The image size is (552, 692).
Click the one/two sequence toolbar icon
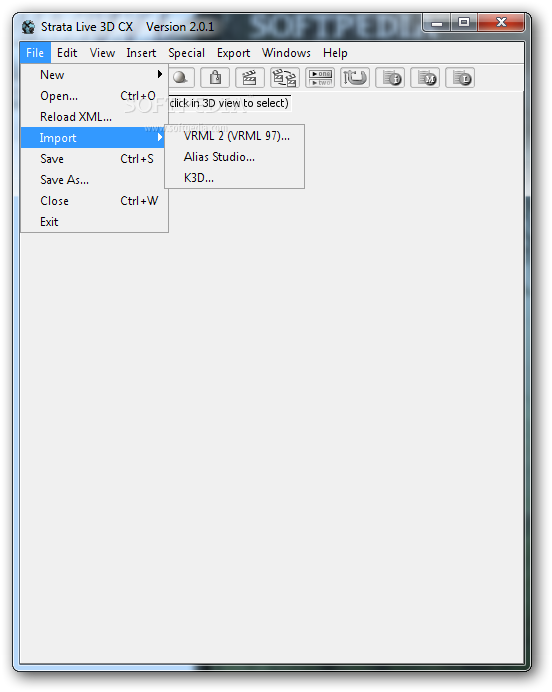(x=320, y=78)
